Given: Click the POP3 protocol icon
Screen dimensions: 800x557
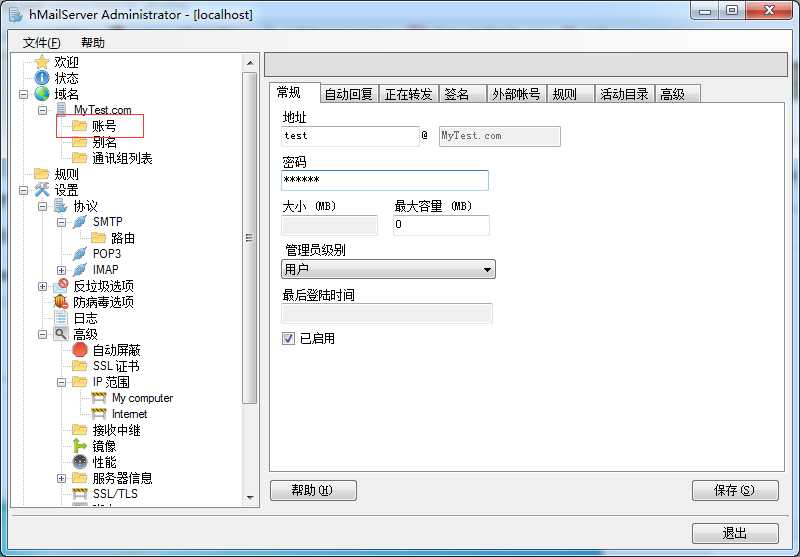Looking at the screenshot, I should pos(80,254).
